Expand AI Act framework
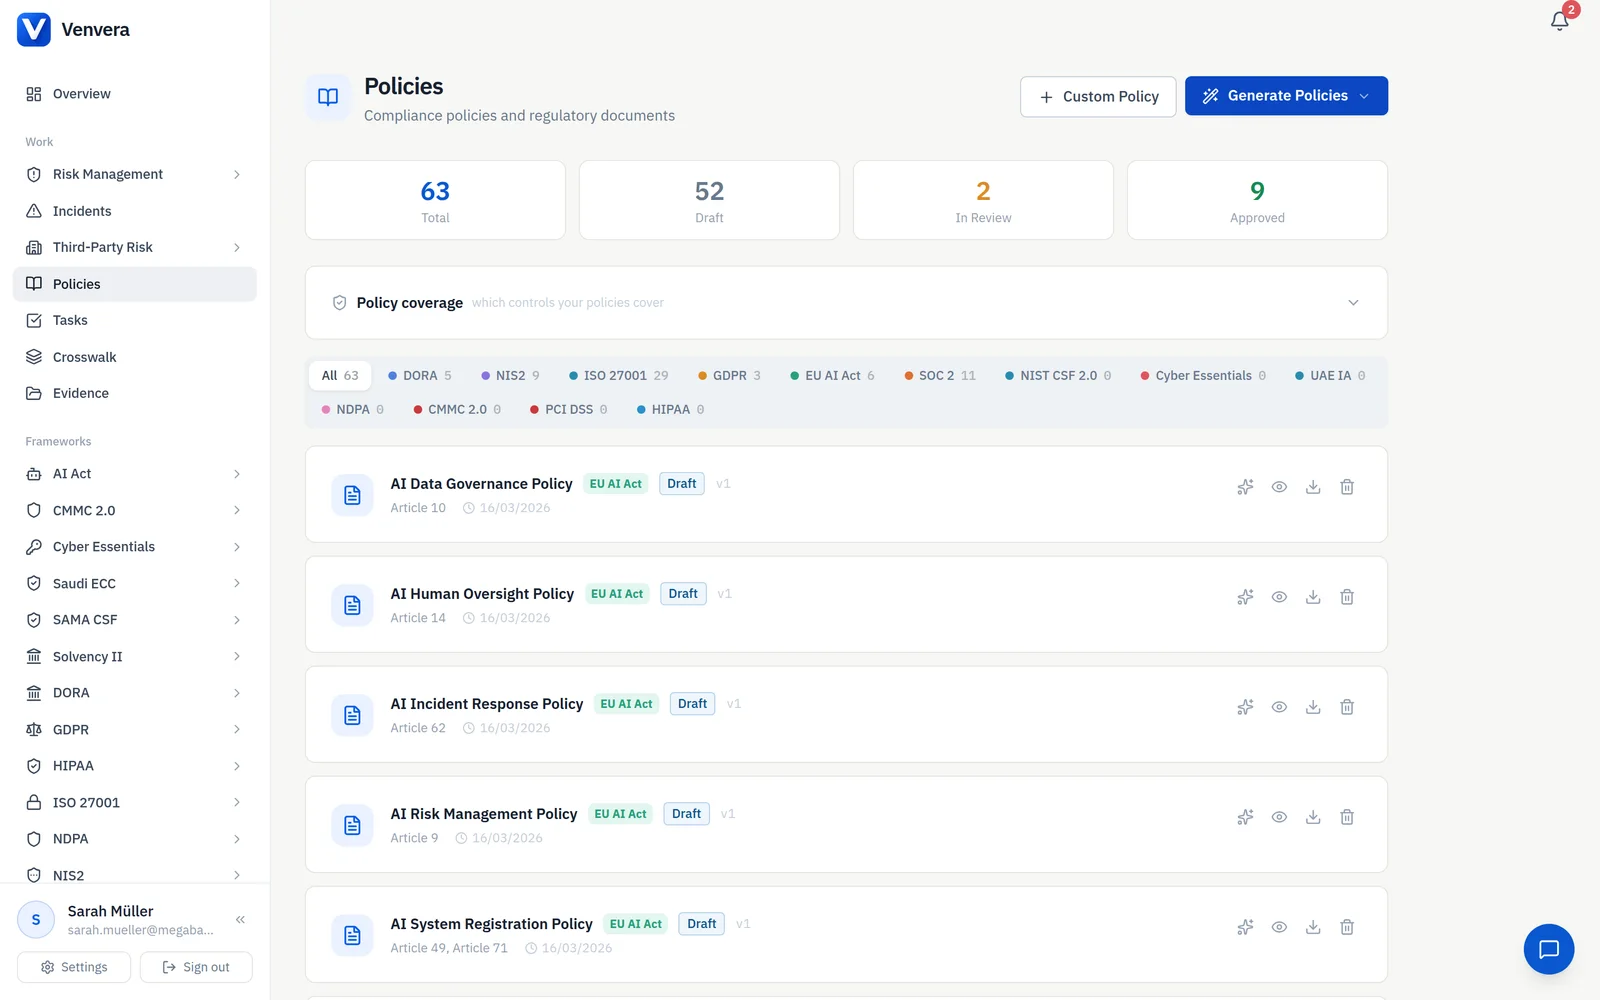The height and width of the screenshot is (1000, 1600). click(x=236, y=474)
